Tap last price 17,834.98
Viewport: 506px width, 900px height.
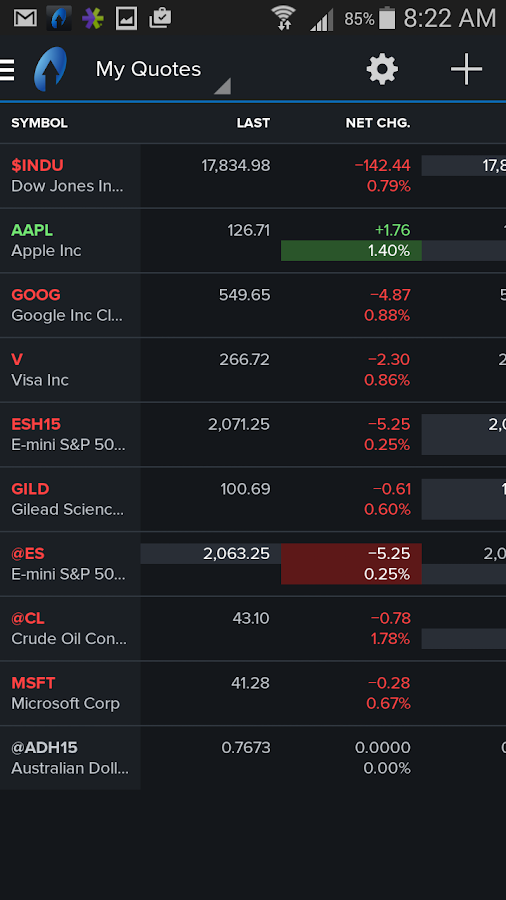pos(236,165)
